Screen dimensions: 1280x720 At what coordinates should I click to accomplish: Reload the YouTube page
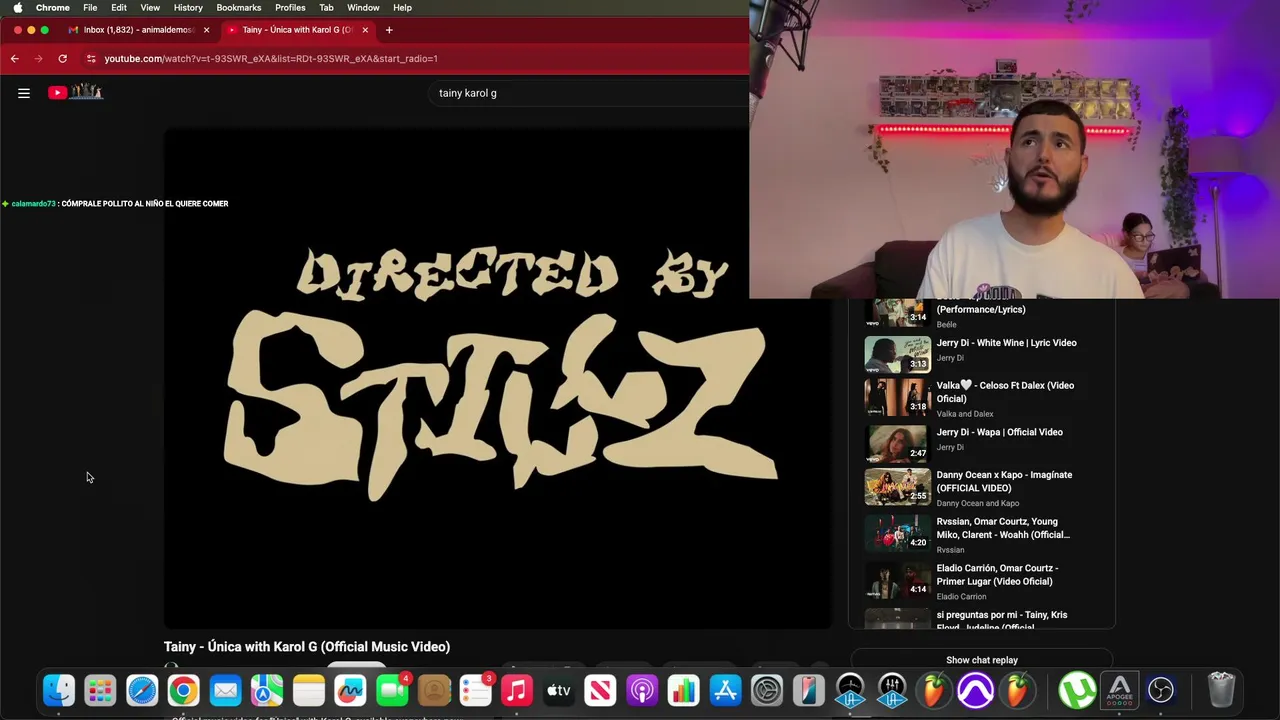coord(62,59)
